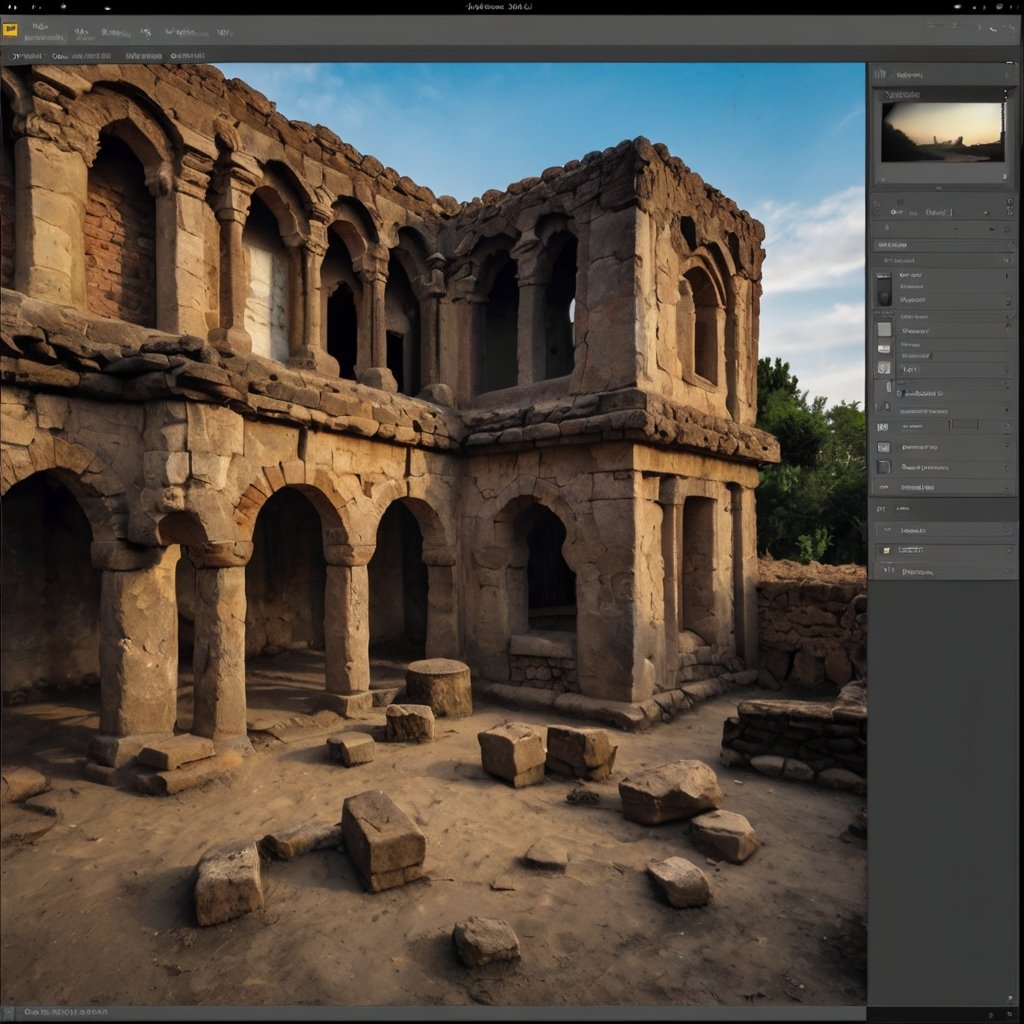
Task: Click the slider track in the right panel
Action: pos(965,425)
